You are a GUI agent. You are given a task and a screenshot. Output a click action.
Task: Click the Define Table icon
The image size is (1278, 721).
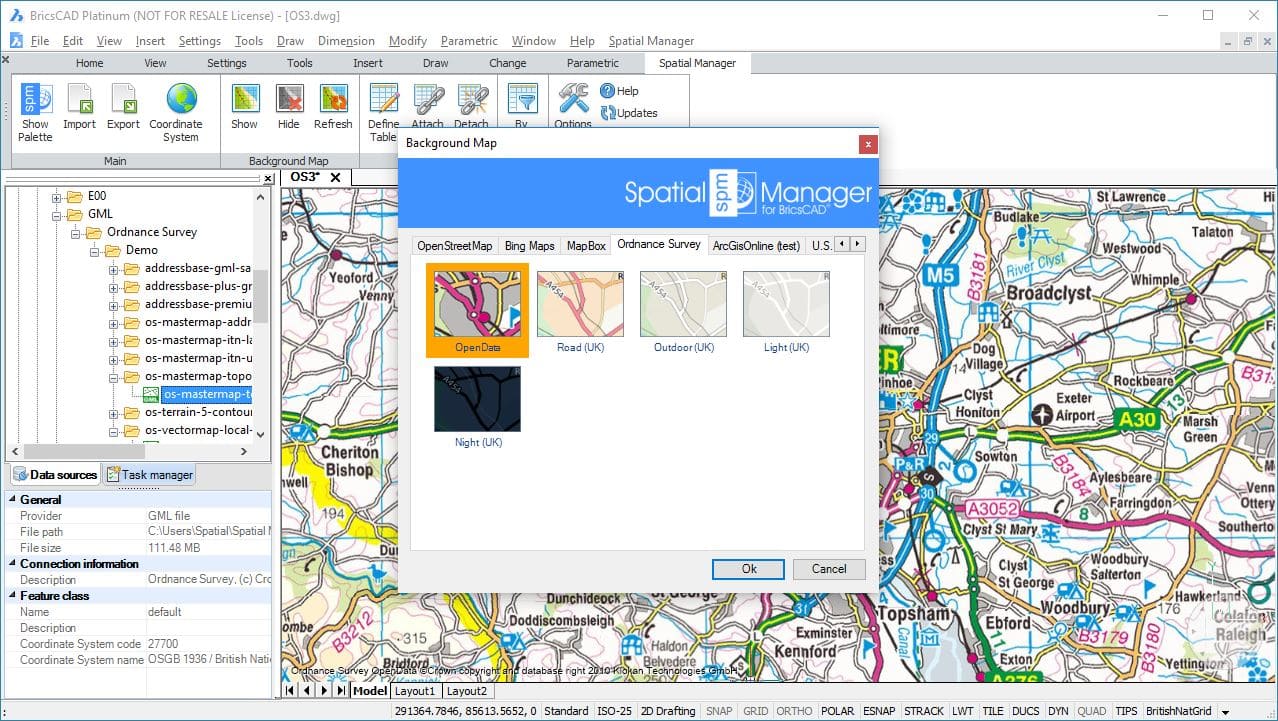[x=384, y=98]
